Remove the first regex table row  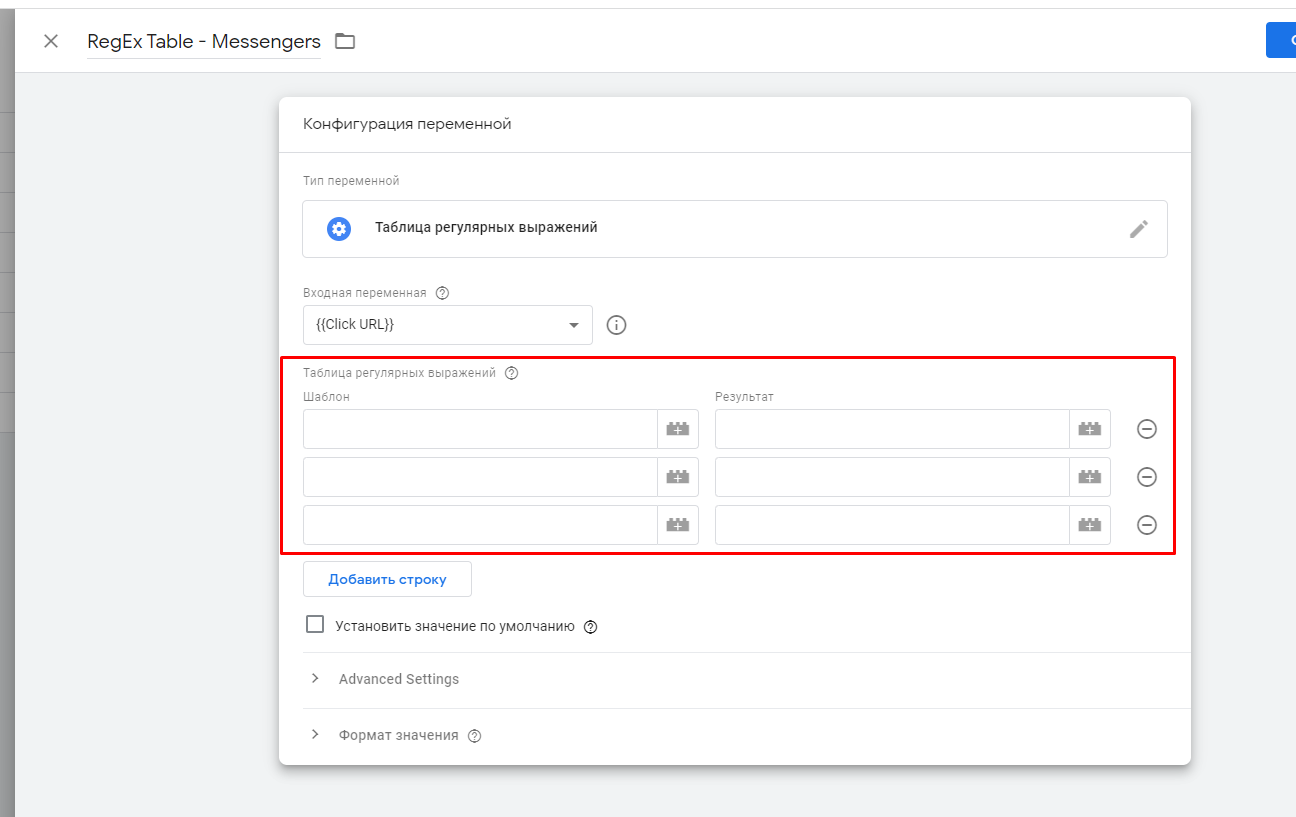(1147, 429)
